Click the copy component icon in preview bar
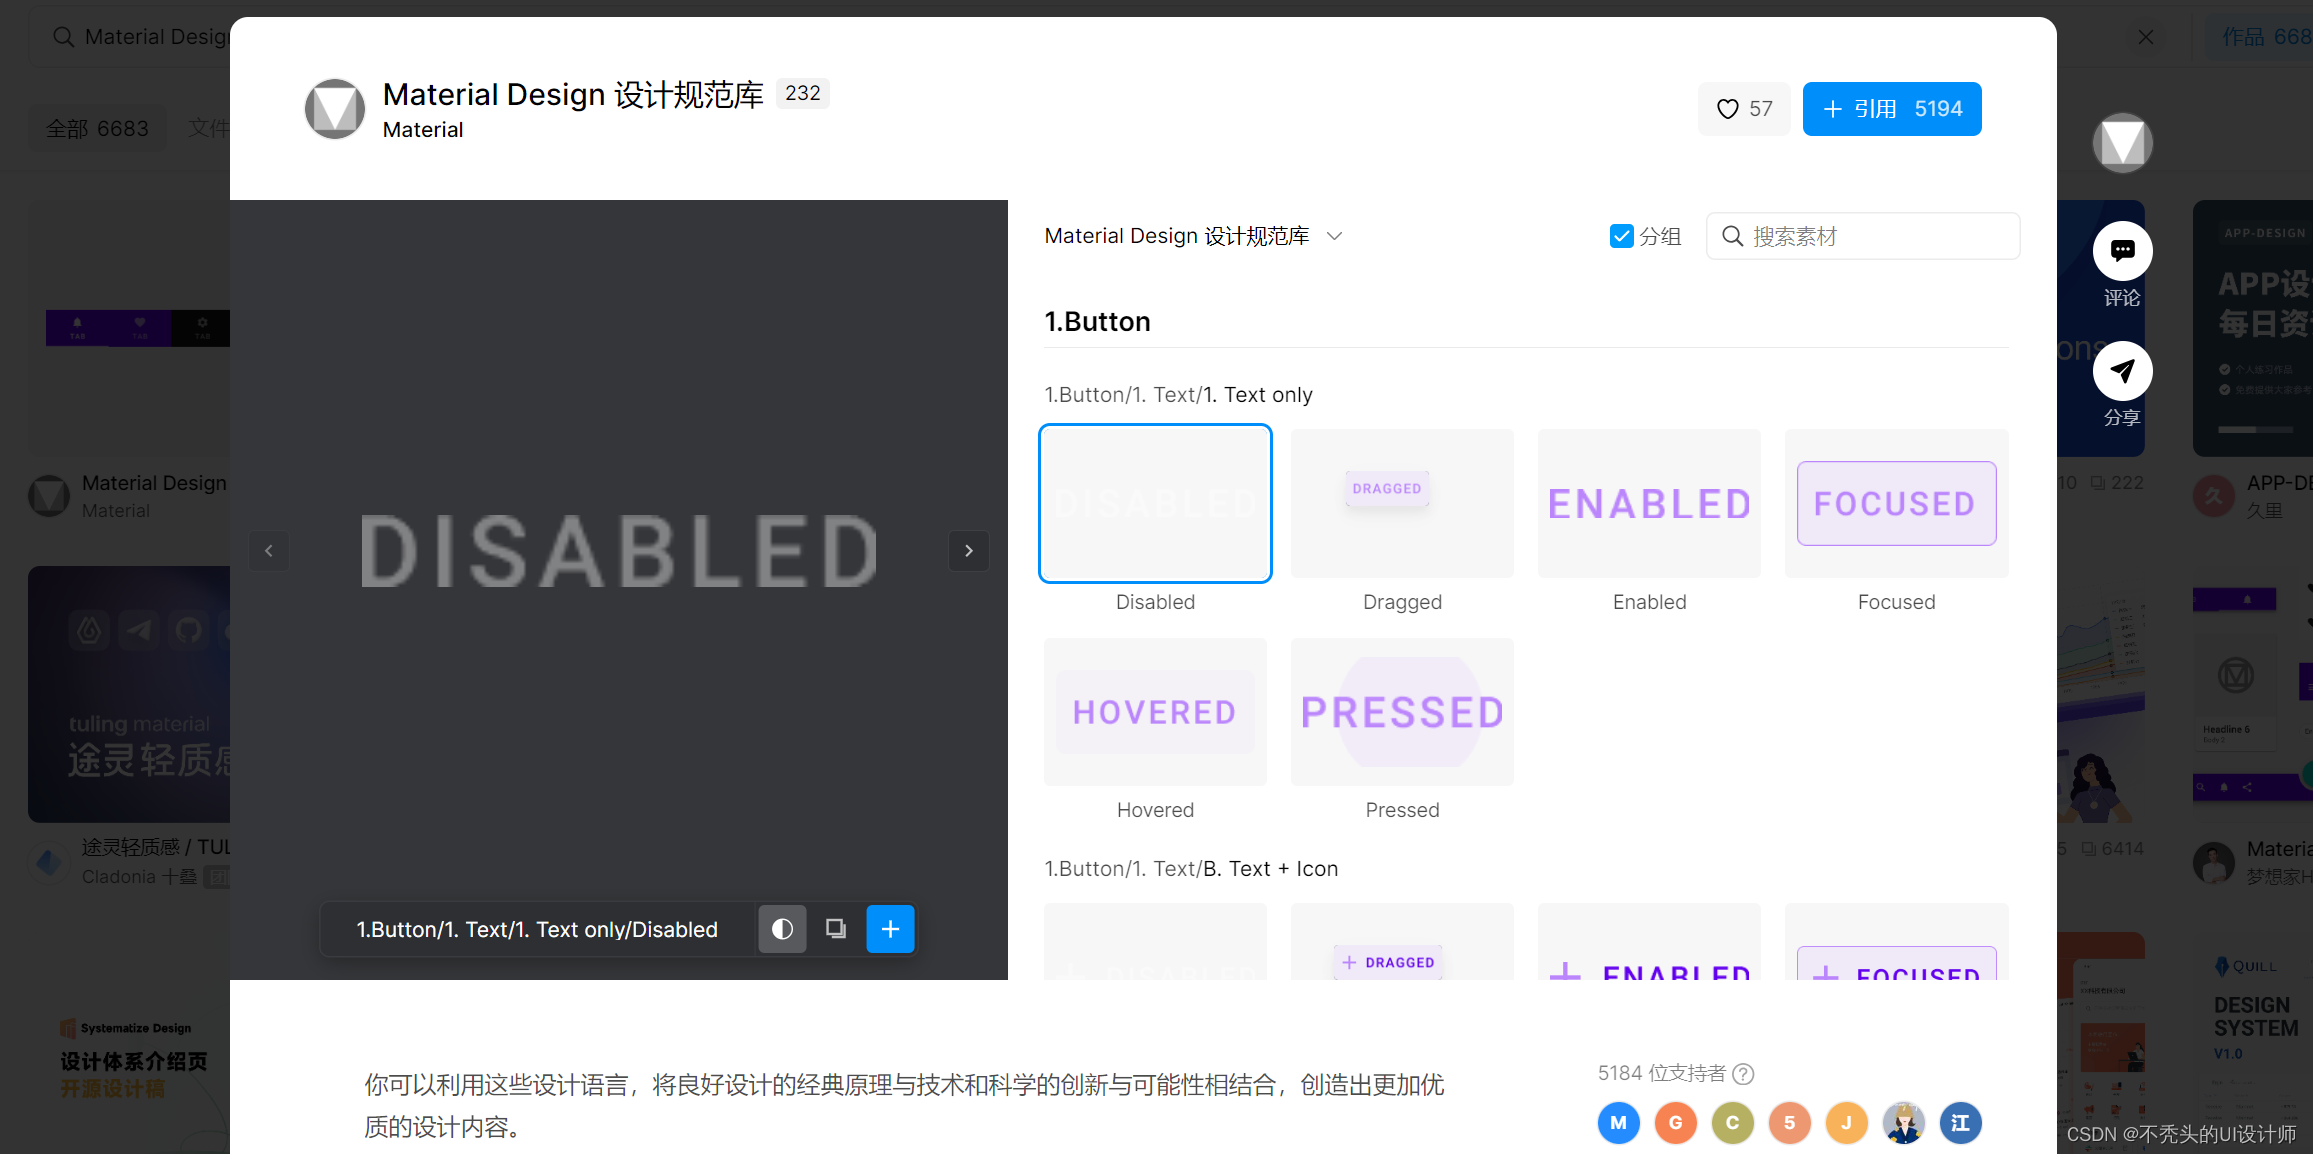Screen dimensions: 2313x1154 836,929
